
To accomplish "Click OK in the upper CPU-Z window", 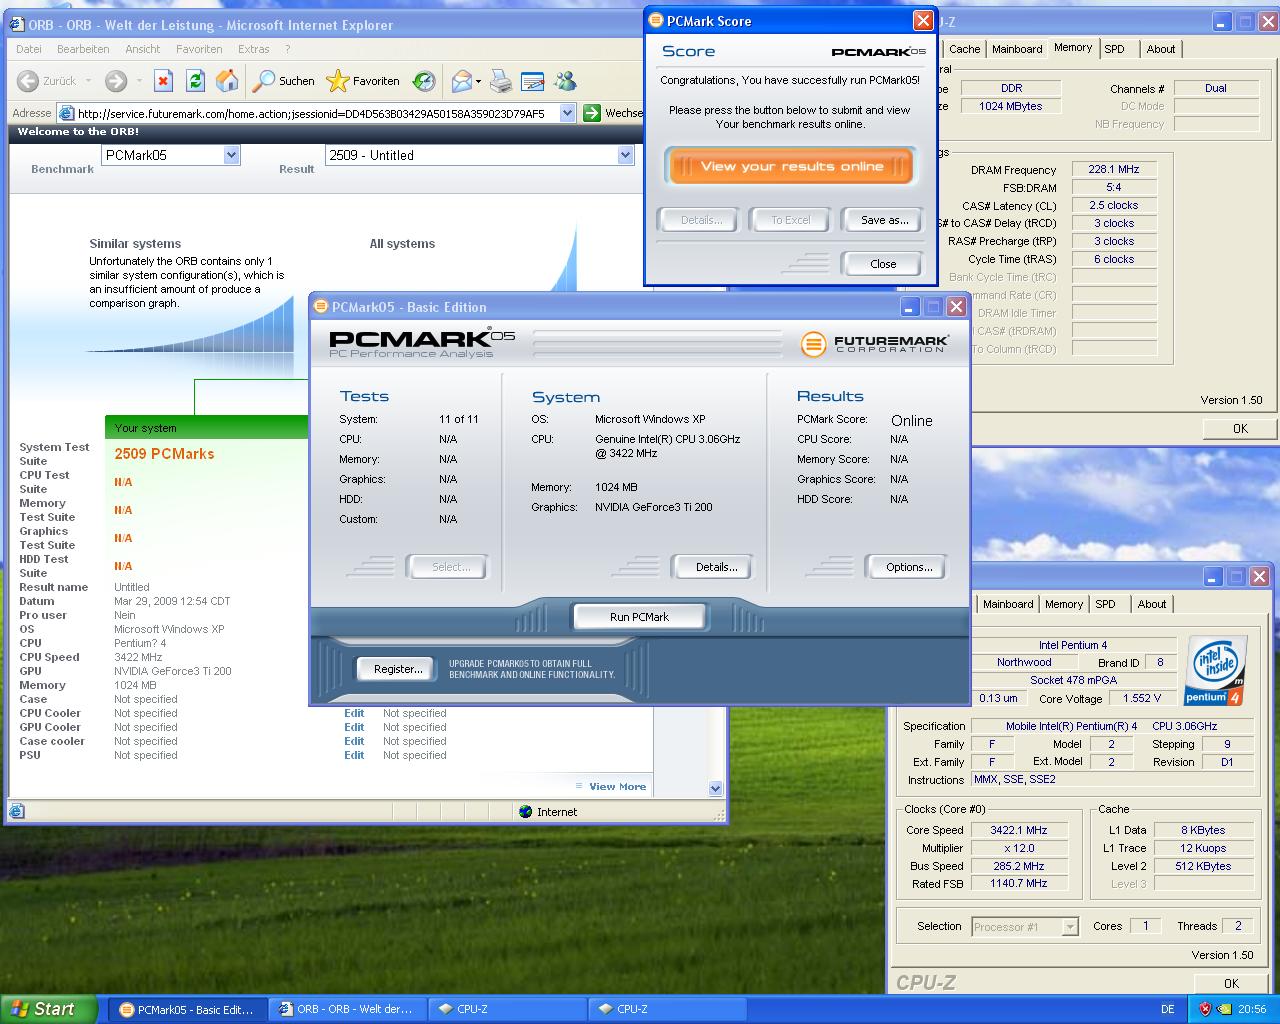I will click(x=1240, y=428).
